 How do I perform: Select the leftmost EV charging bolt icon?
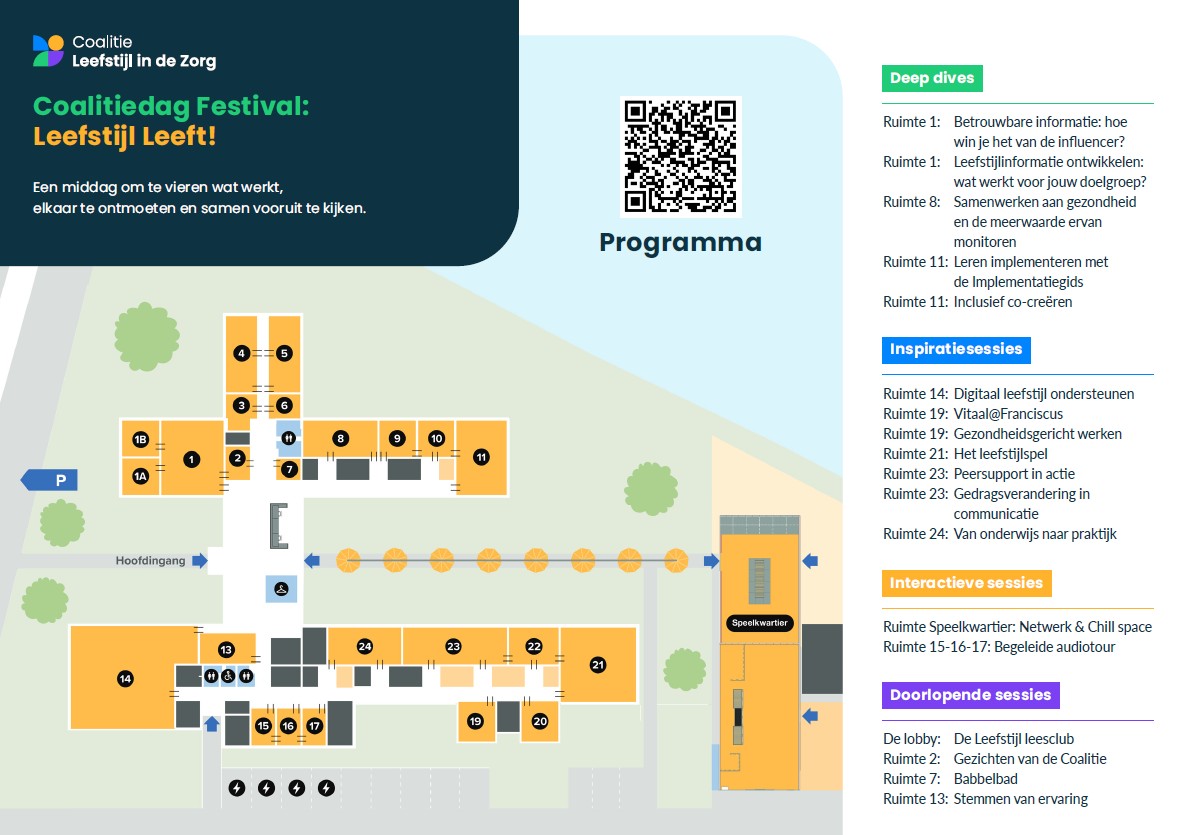click(x=236, y=788)
